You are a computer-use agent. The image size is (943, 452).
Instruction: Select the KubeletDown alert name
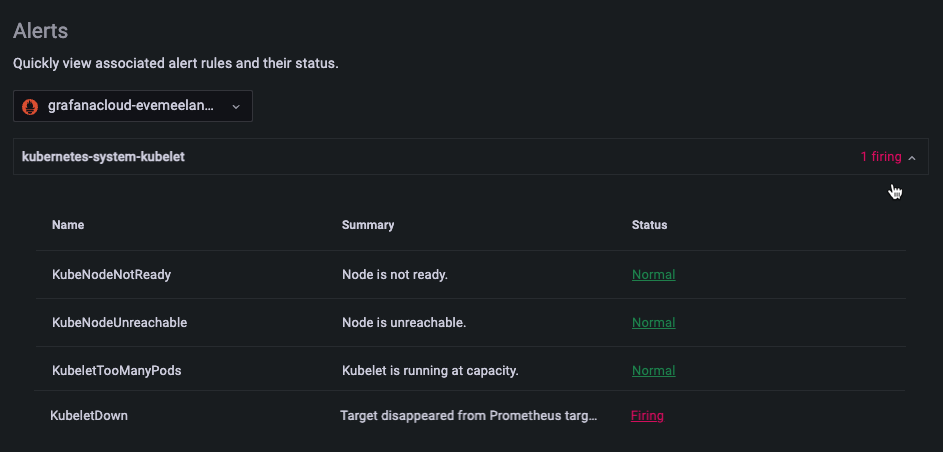tap(89, 415)
